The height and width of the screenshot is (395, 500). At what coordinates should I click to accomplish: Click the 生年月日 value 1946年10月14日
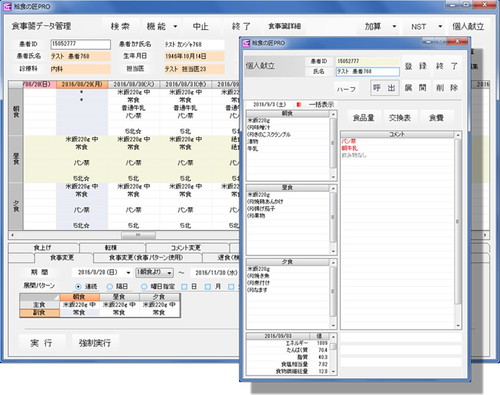point(194,56)
